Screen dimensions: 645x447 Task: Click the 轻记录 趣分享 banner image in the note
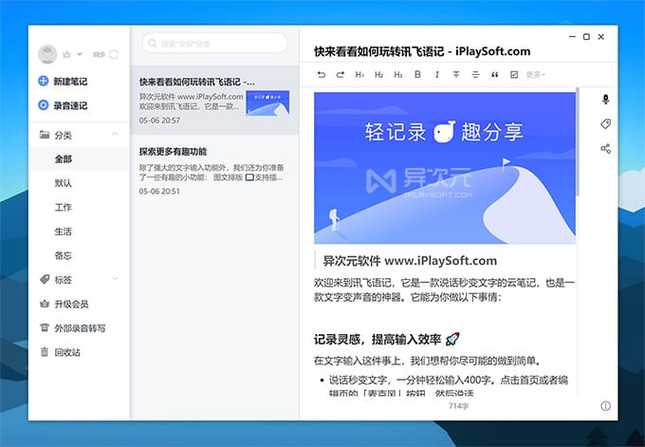coord(445,168)
